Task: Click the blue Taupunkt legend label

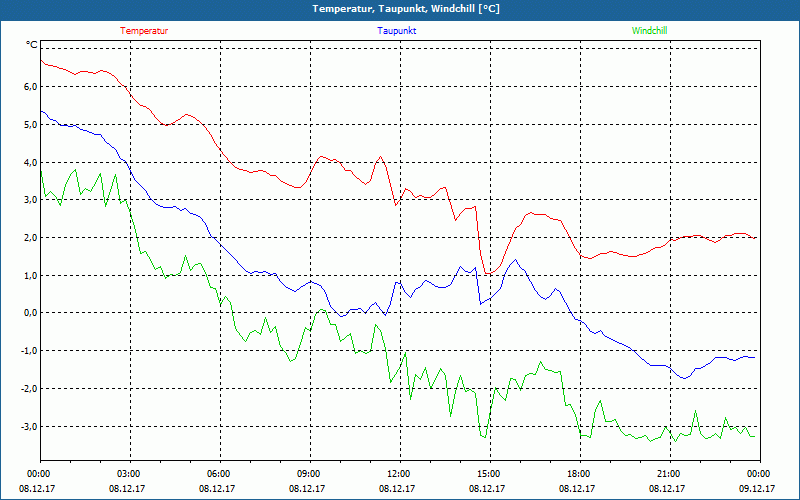Action: point(396,31)
